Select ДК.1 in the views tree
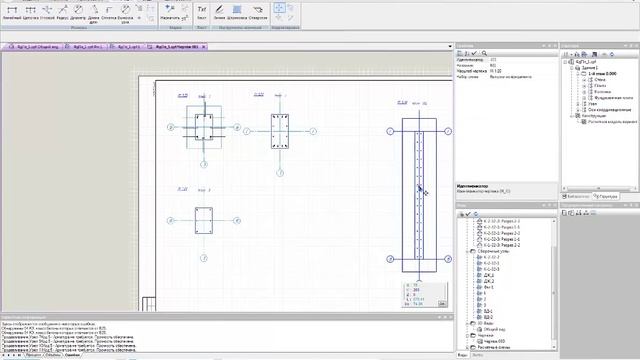 pos(489,275)
